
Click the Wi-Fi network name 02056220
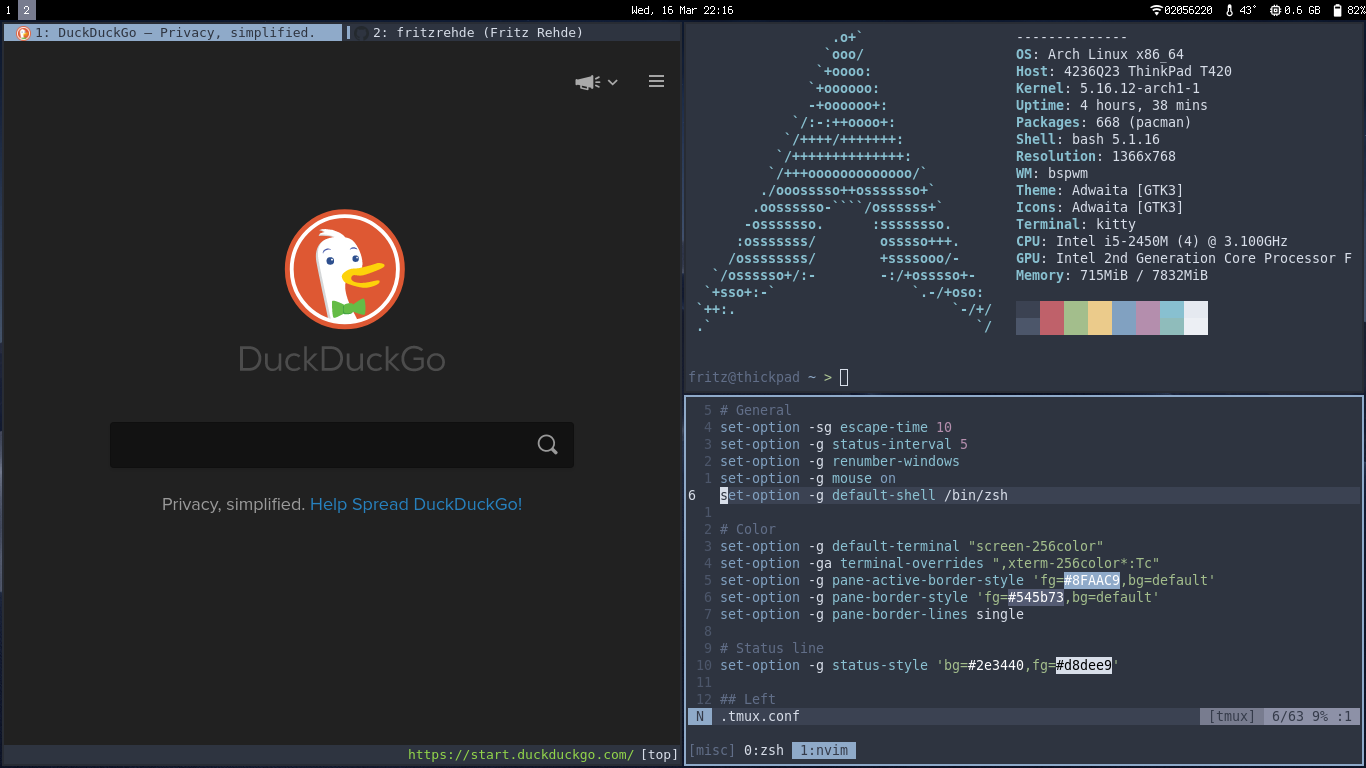tap(1188, 10)
